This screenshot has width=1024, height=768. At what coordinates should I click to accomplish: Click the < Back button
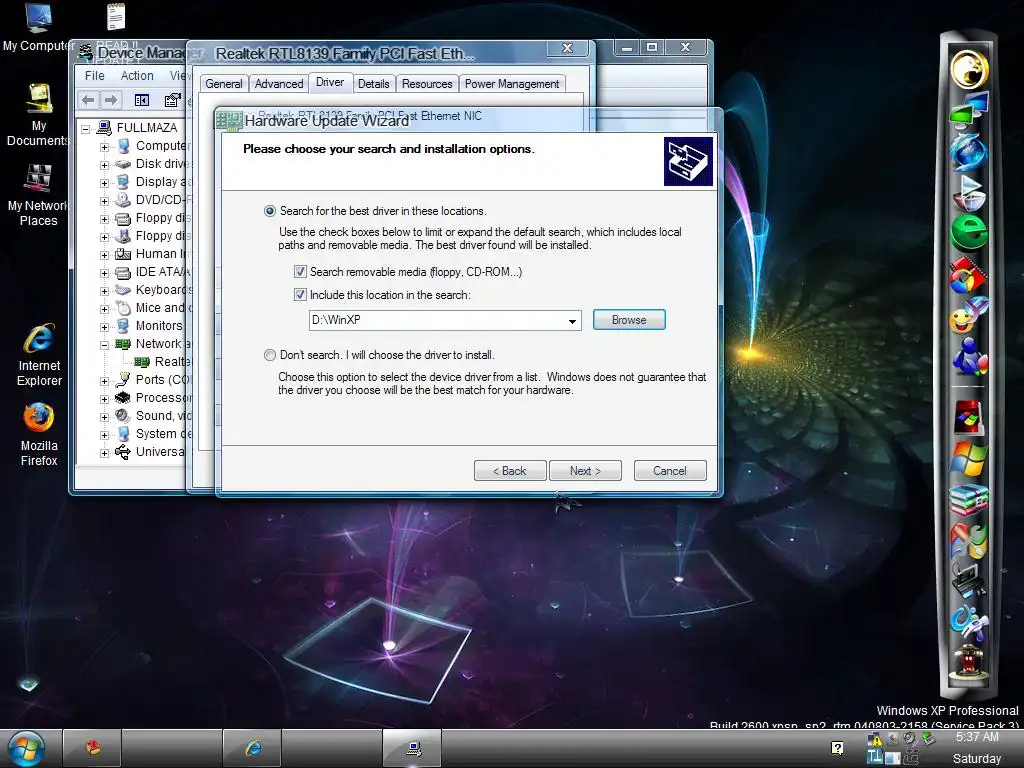[x=510, y=471]
